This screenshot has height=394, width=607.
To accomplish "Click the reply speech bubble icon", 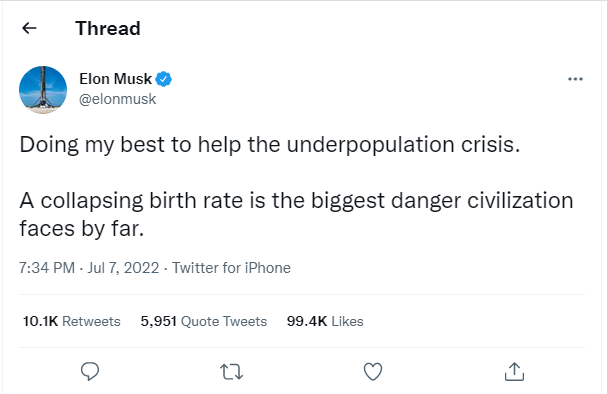I will tap(90, 371).
